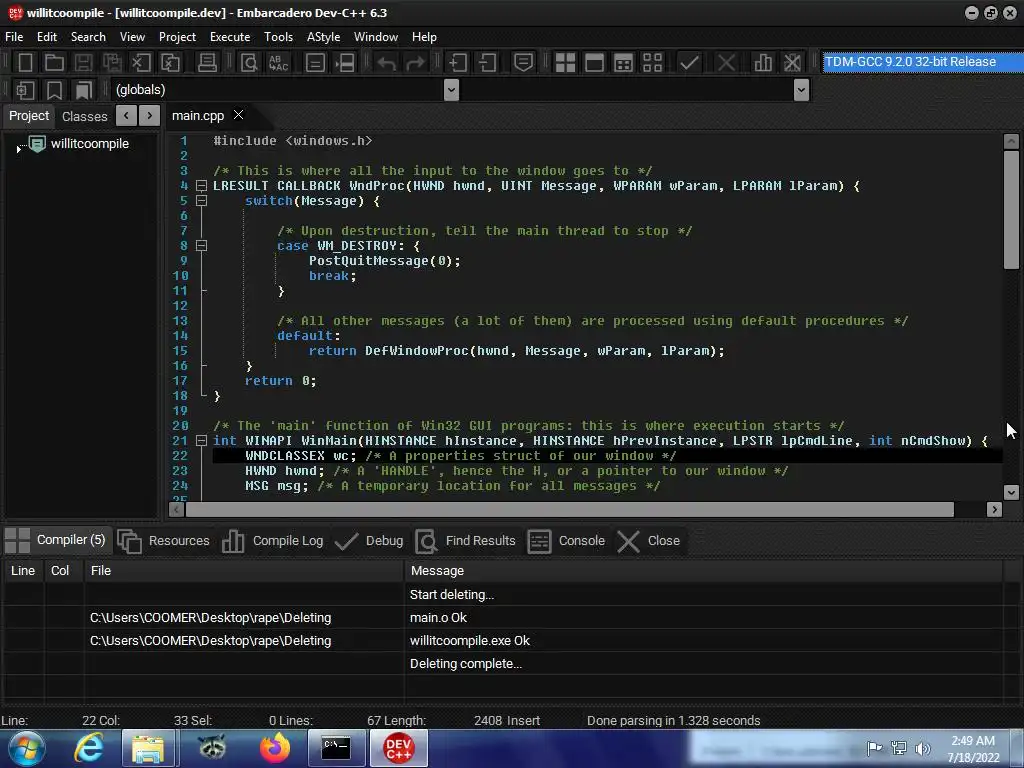Switch to the Classes tab
Viewport: 1024px width, 768px height.
point(84,116)
